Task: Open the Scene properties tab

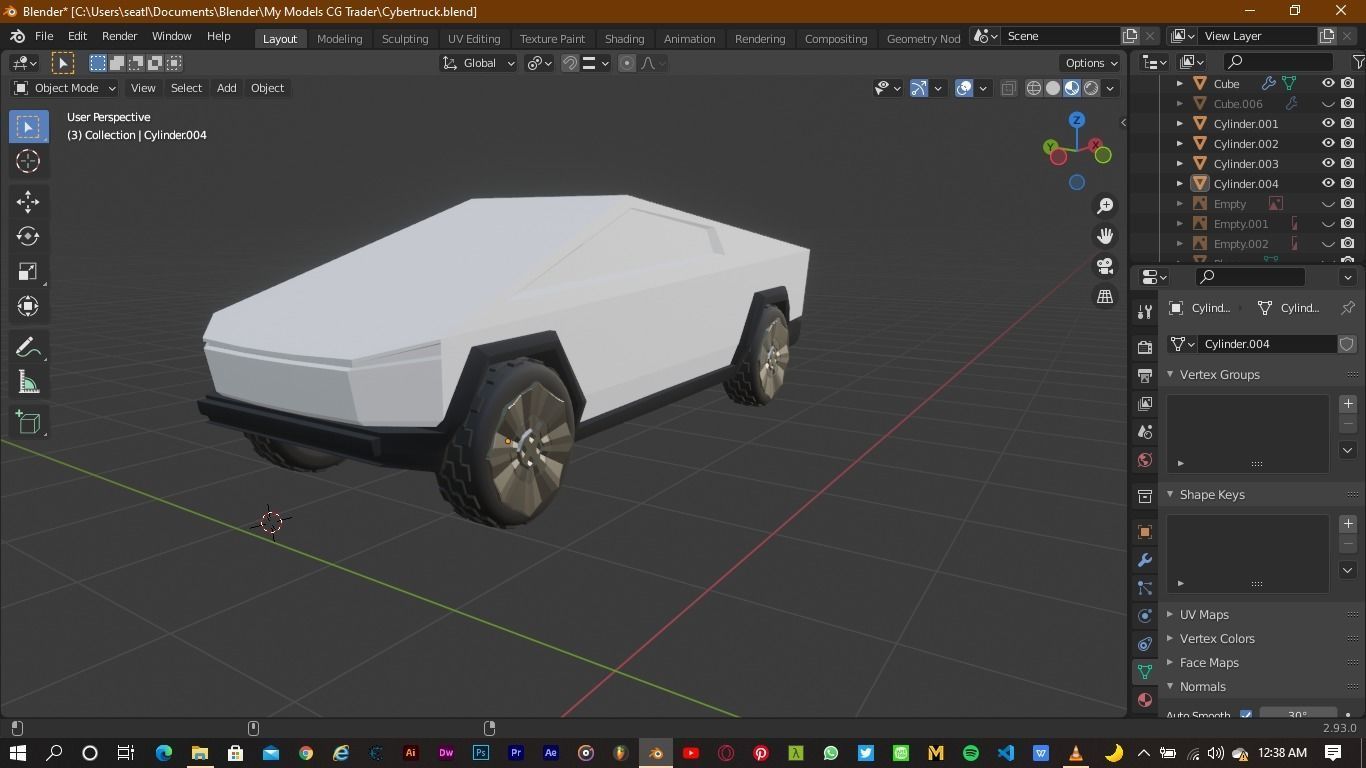Action: pyautogui.click(x=1145, y=432)
